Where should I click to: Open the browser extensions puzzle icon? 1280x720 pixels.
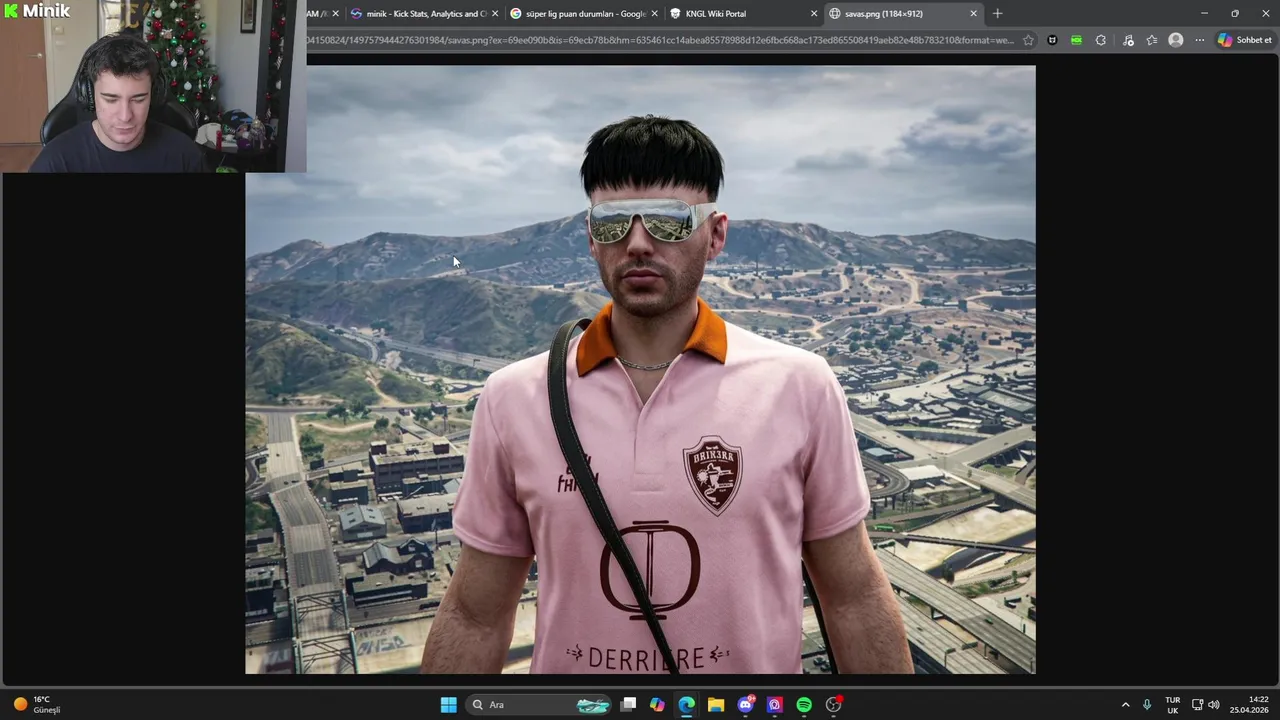tap(1101, 40)
